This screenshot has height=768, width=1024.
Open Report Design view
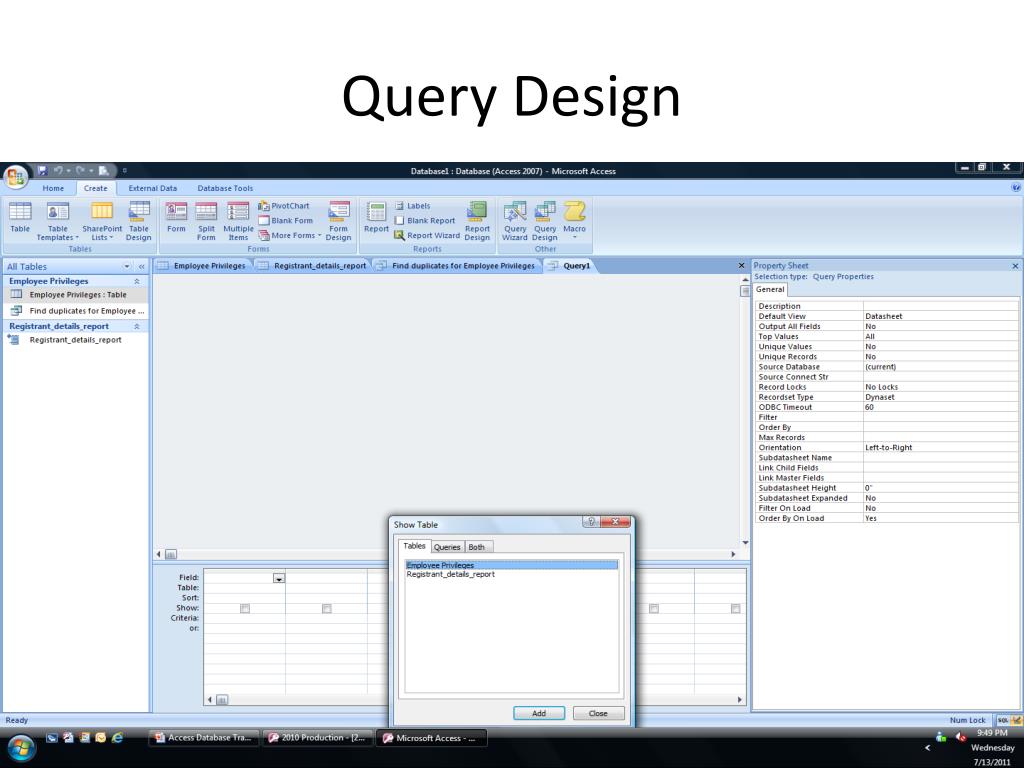[x=477, y=221]
